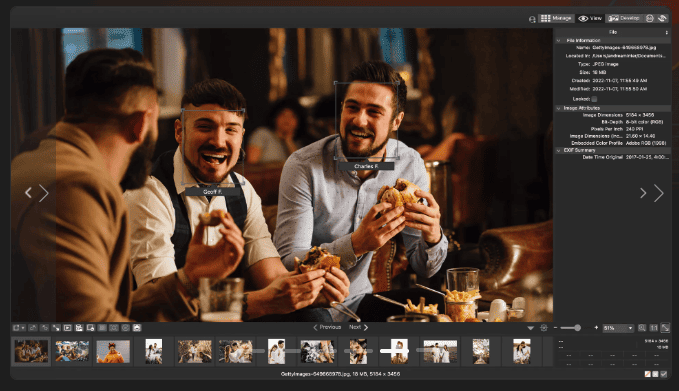Select the couple holding hands in field thumbnail
This screenshot has height=391, width=679.
[x=440, y=351]
